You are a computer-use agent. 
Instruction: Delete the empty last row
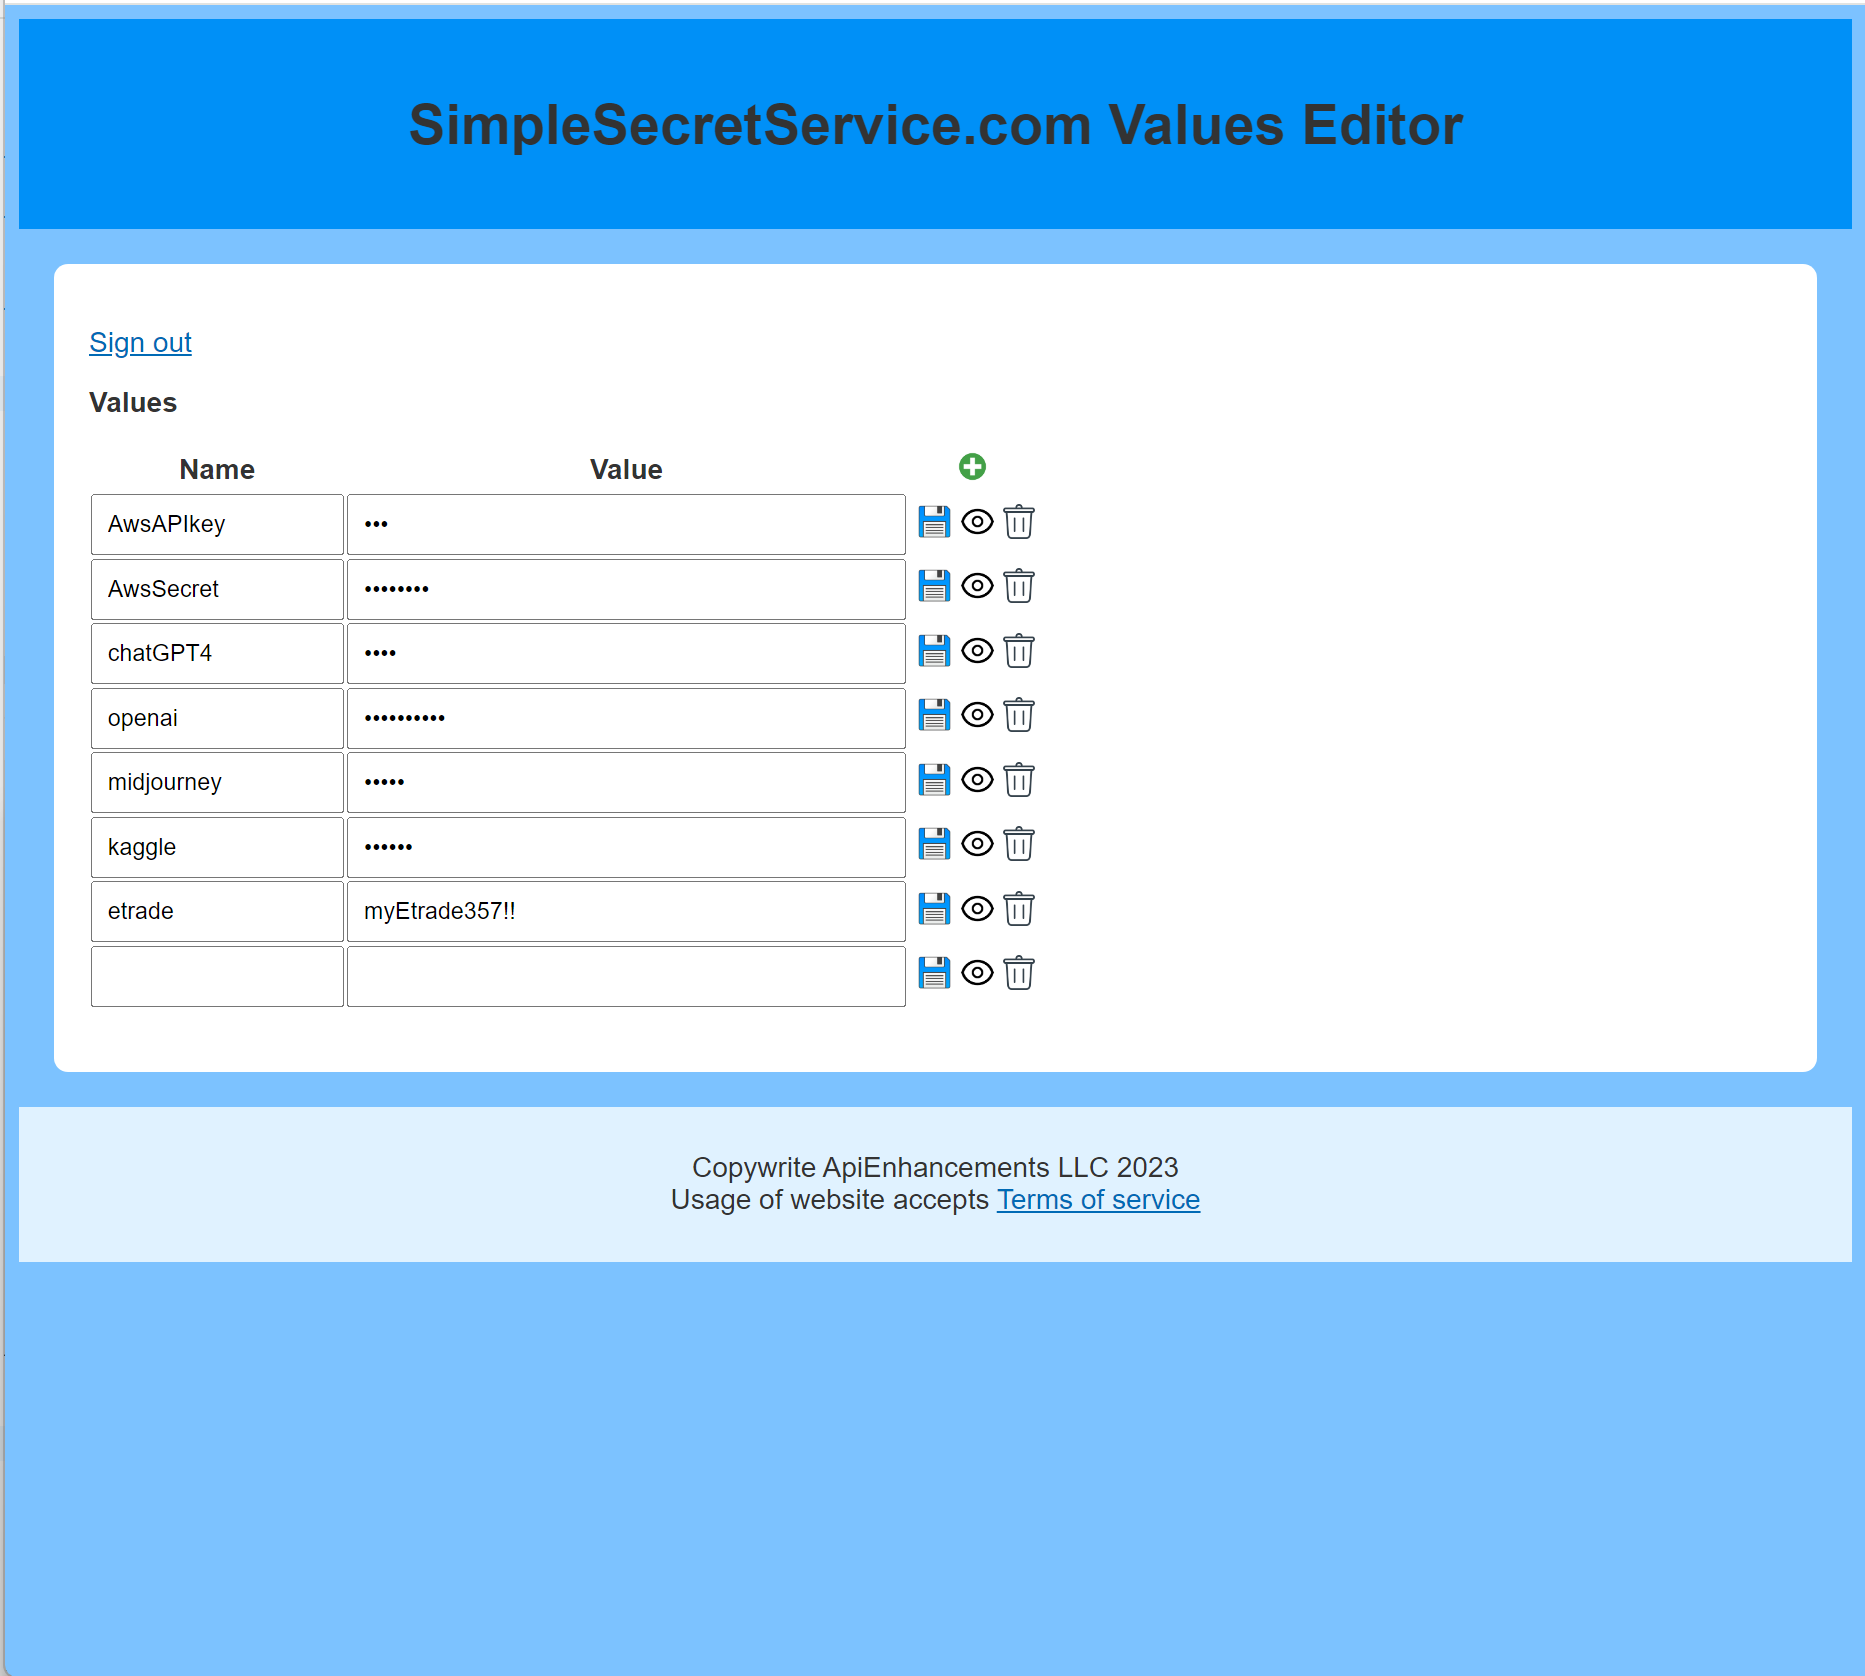pos(1019,973)
